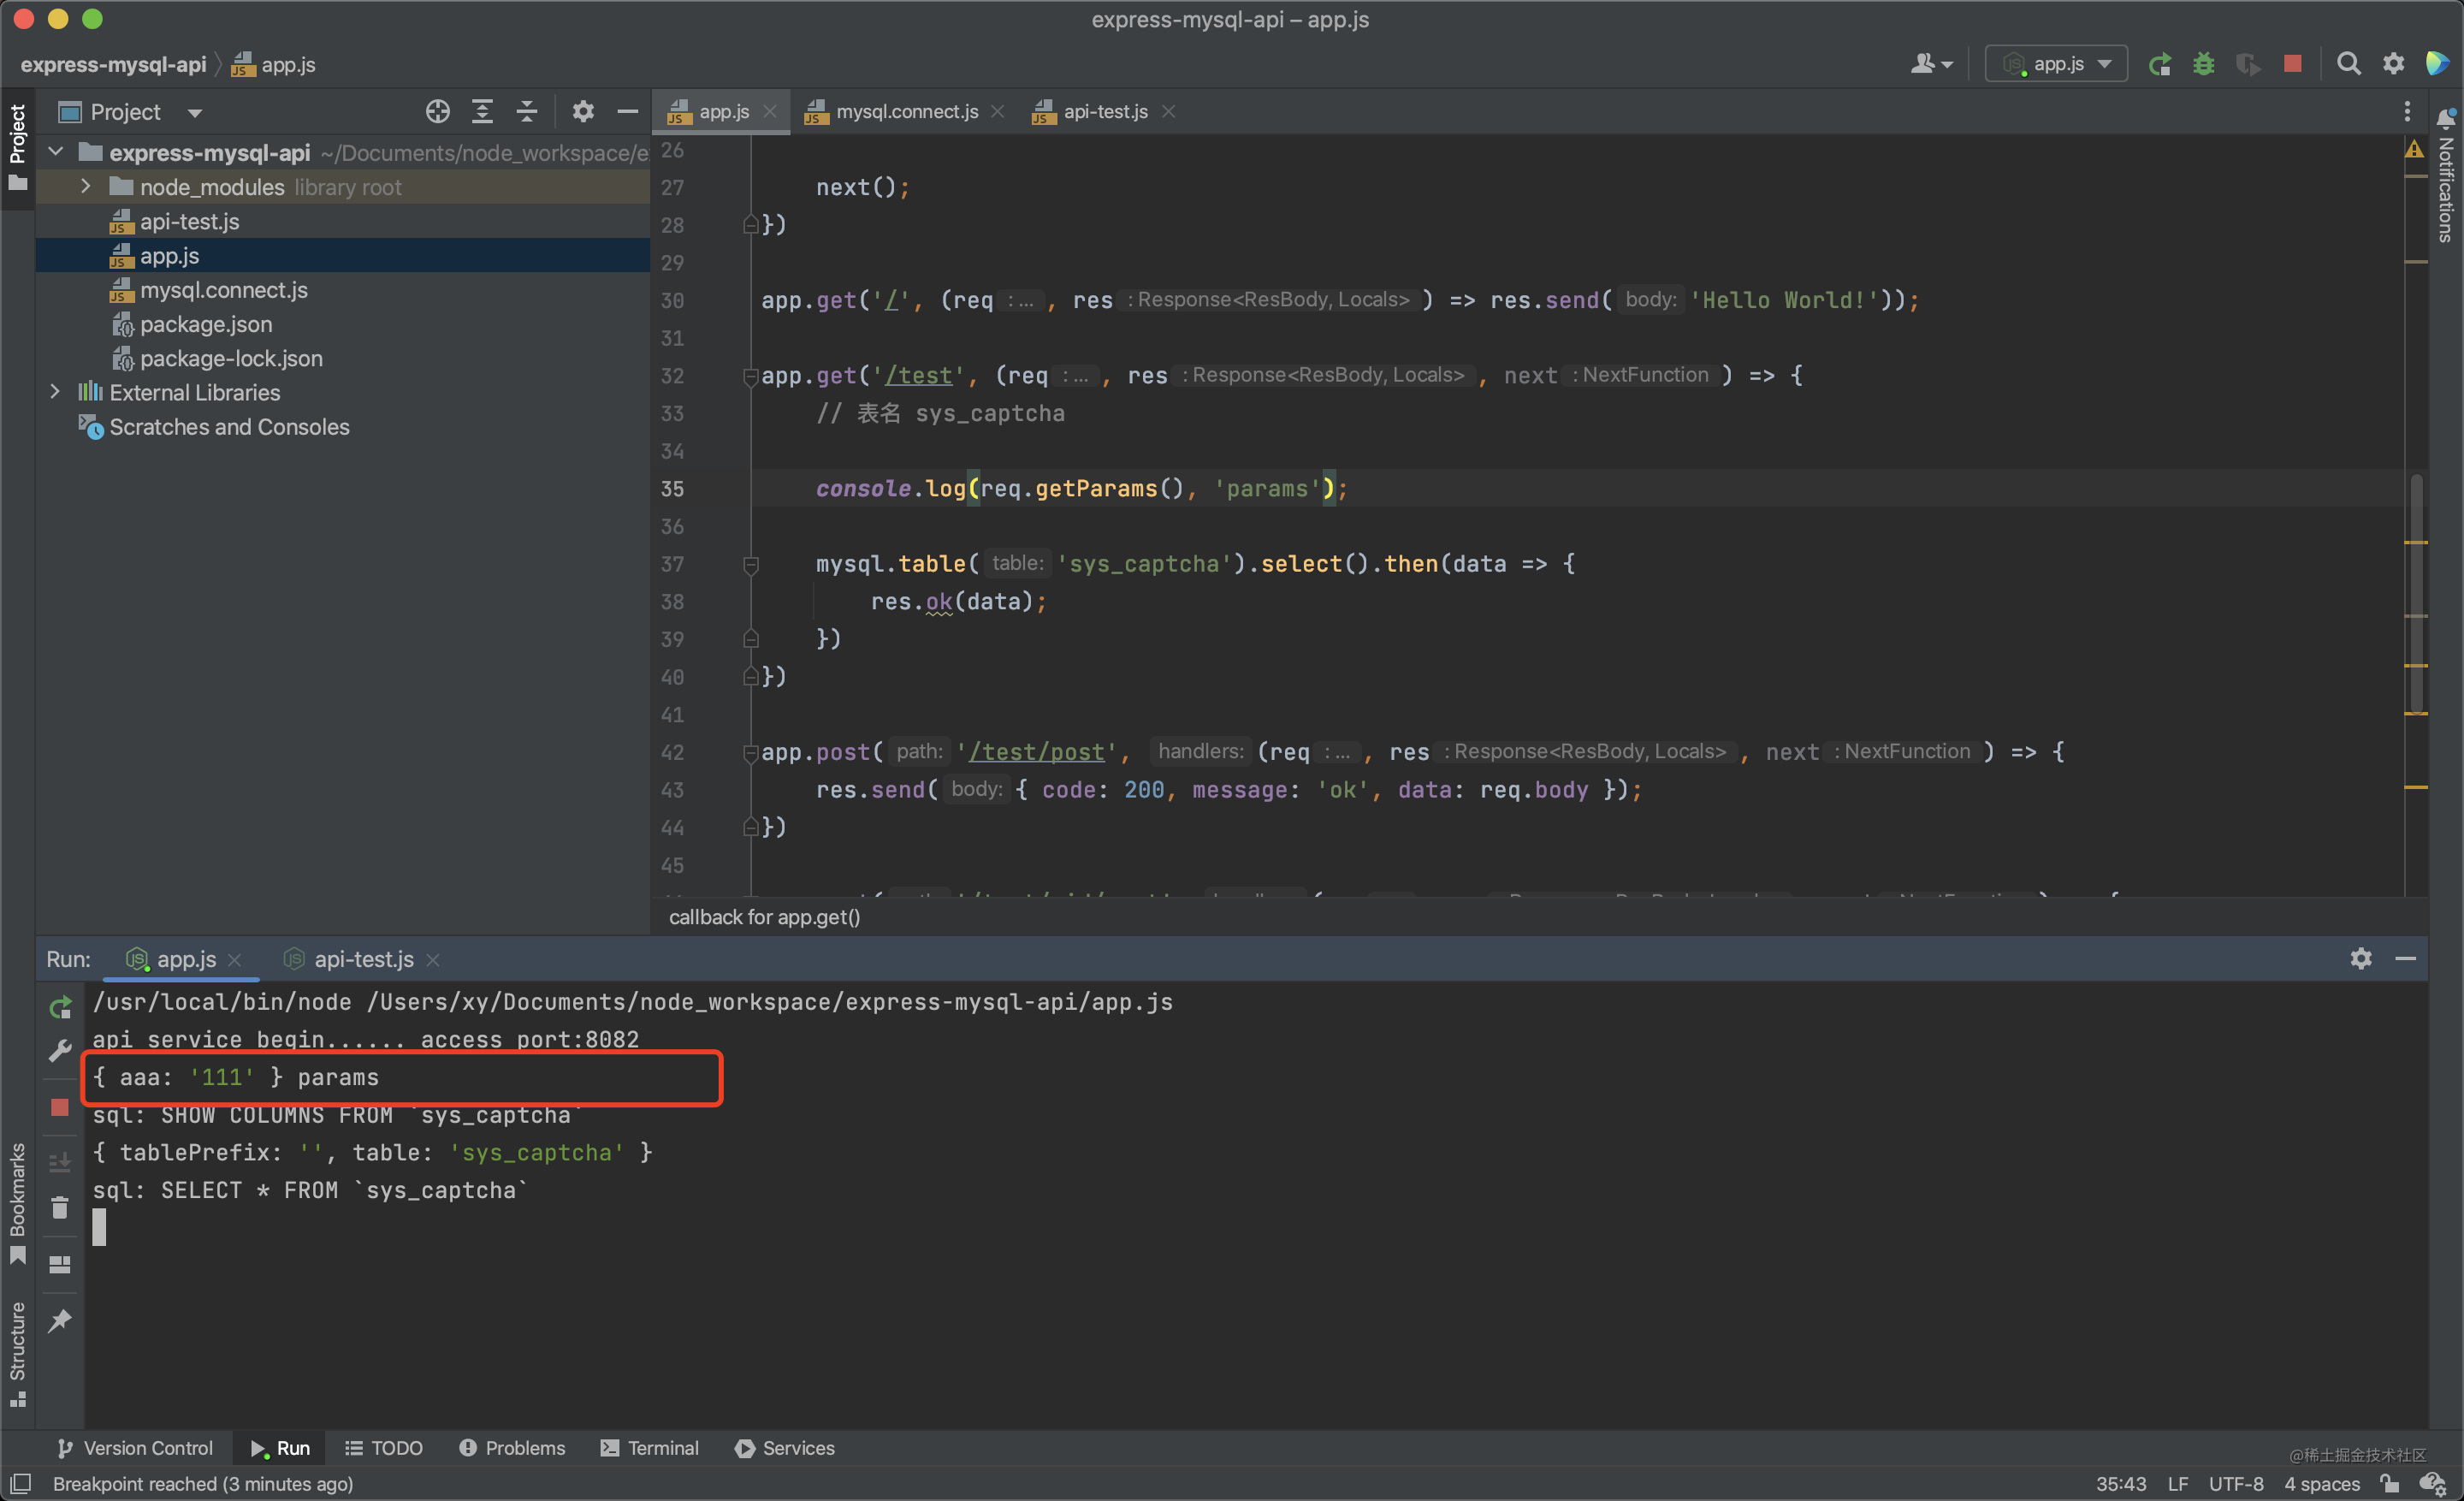Collapse all in Project panel toolbar
Viewport: 2464px width, 1501px height.
527,112
